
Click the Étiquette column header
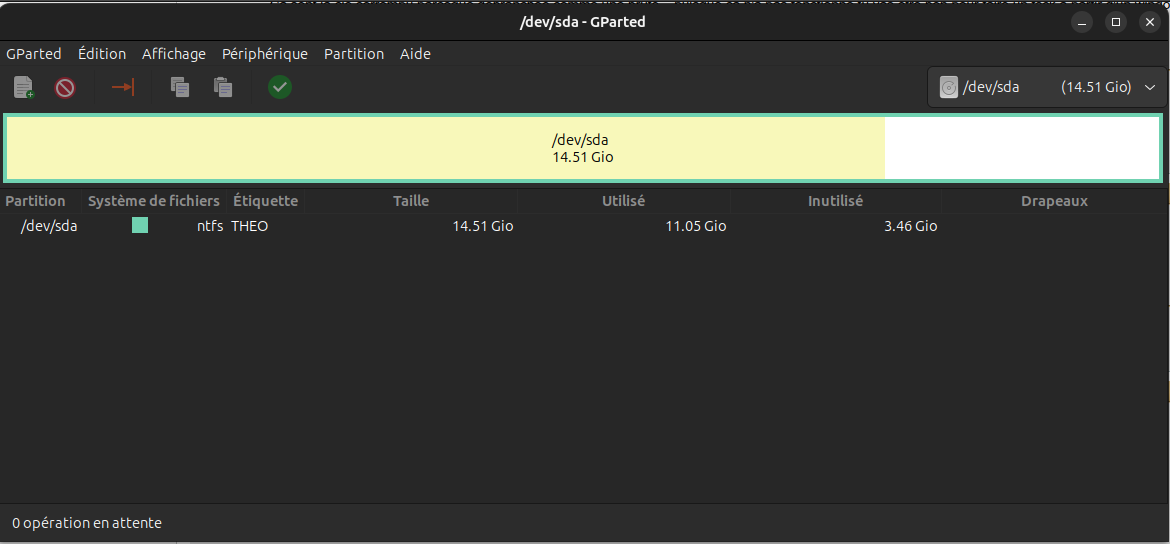[265, 201]
